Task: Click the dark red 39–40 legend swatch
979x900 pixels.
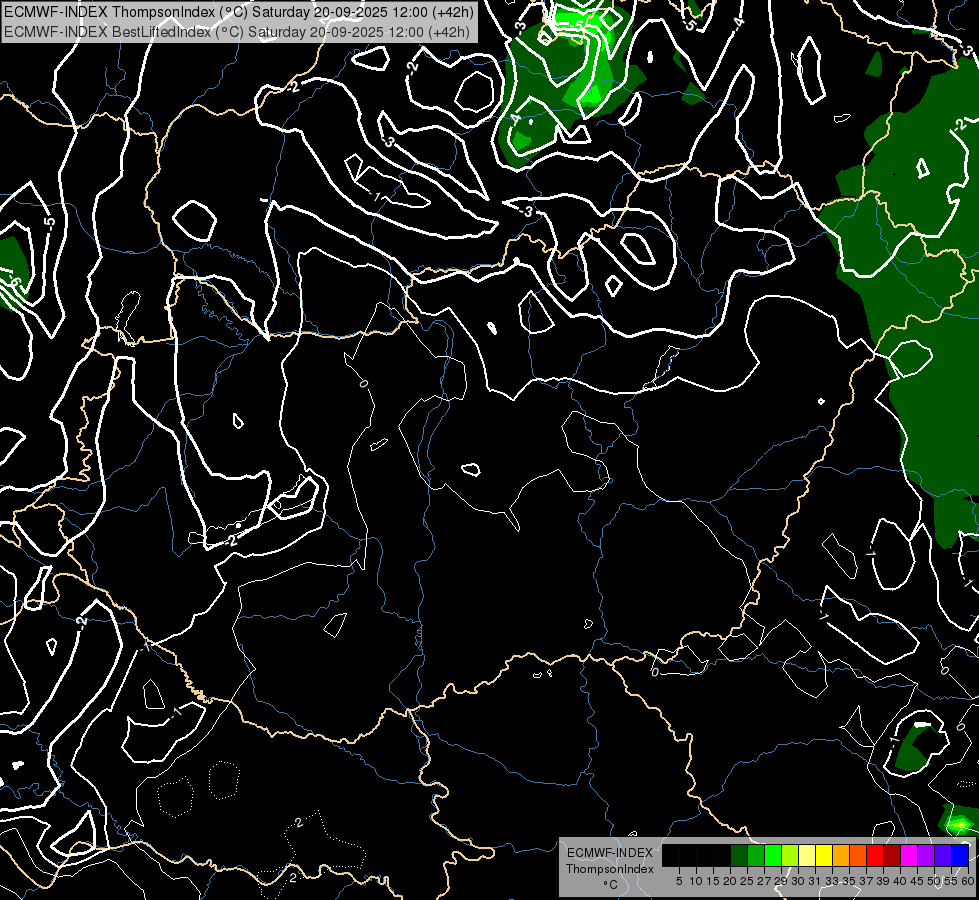Action: [x=891, y=855]
